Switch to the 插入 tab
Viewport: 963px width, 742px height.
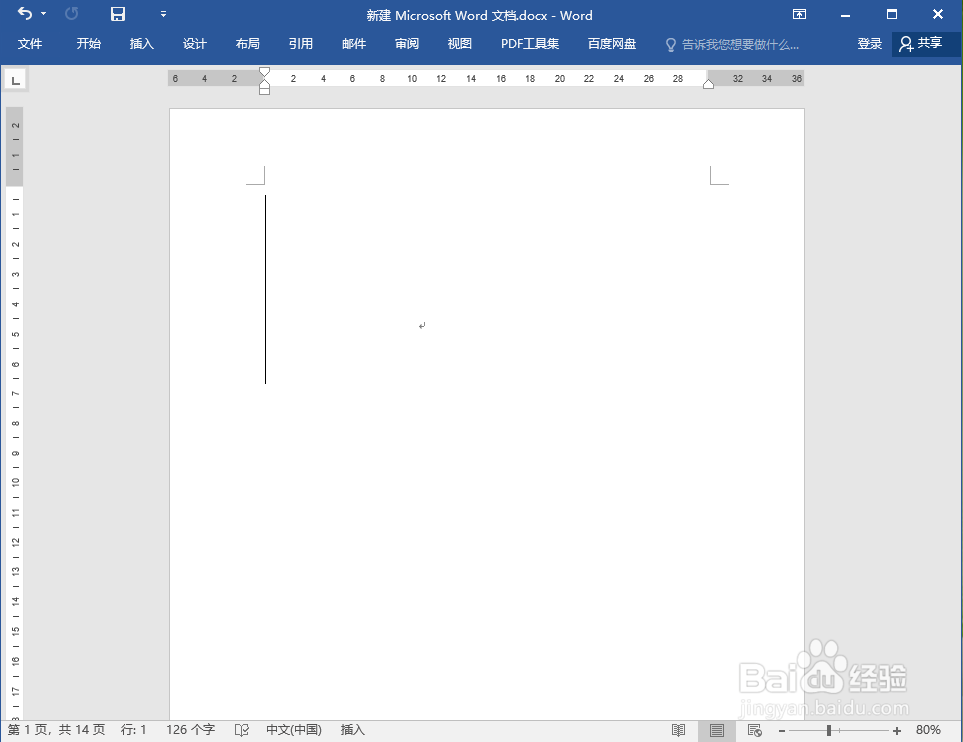pos(141,44)
